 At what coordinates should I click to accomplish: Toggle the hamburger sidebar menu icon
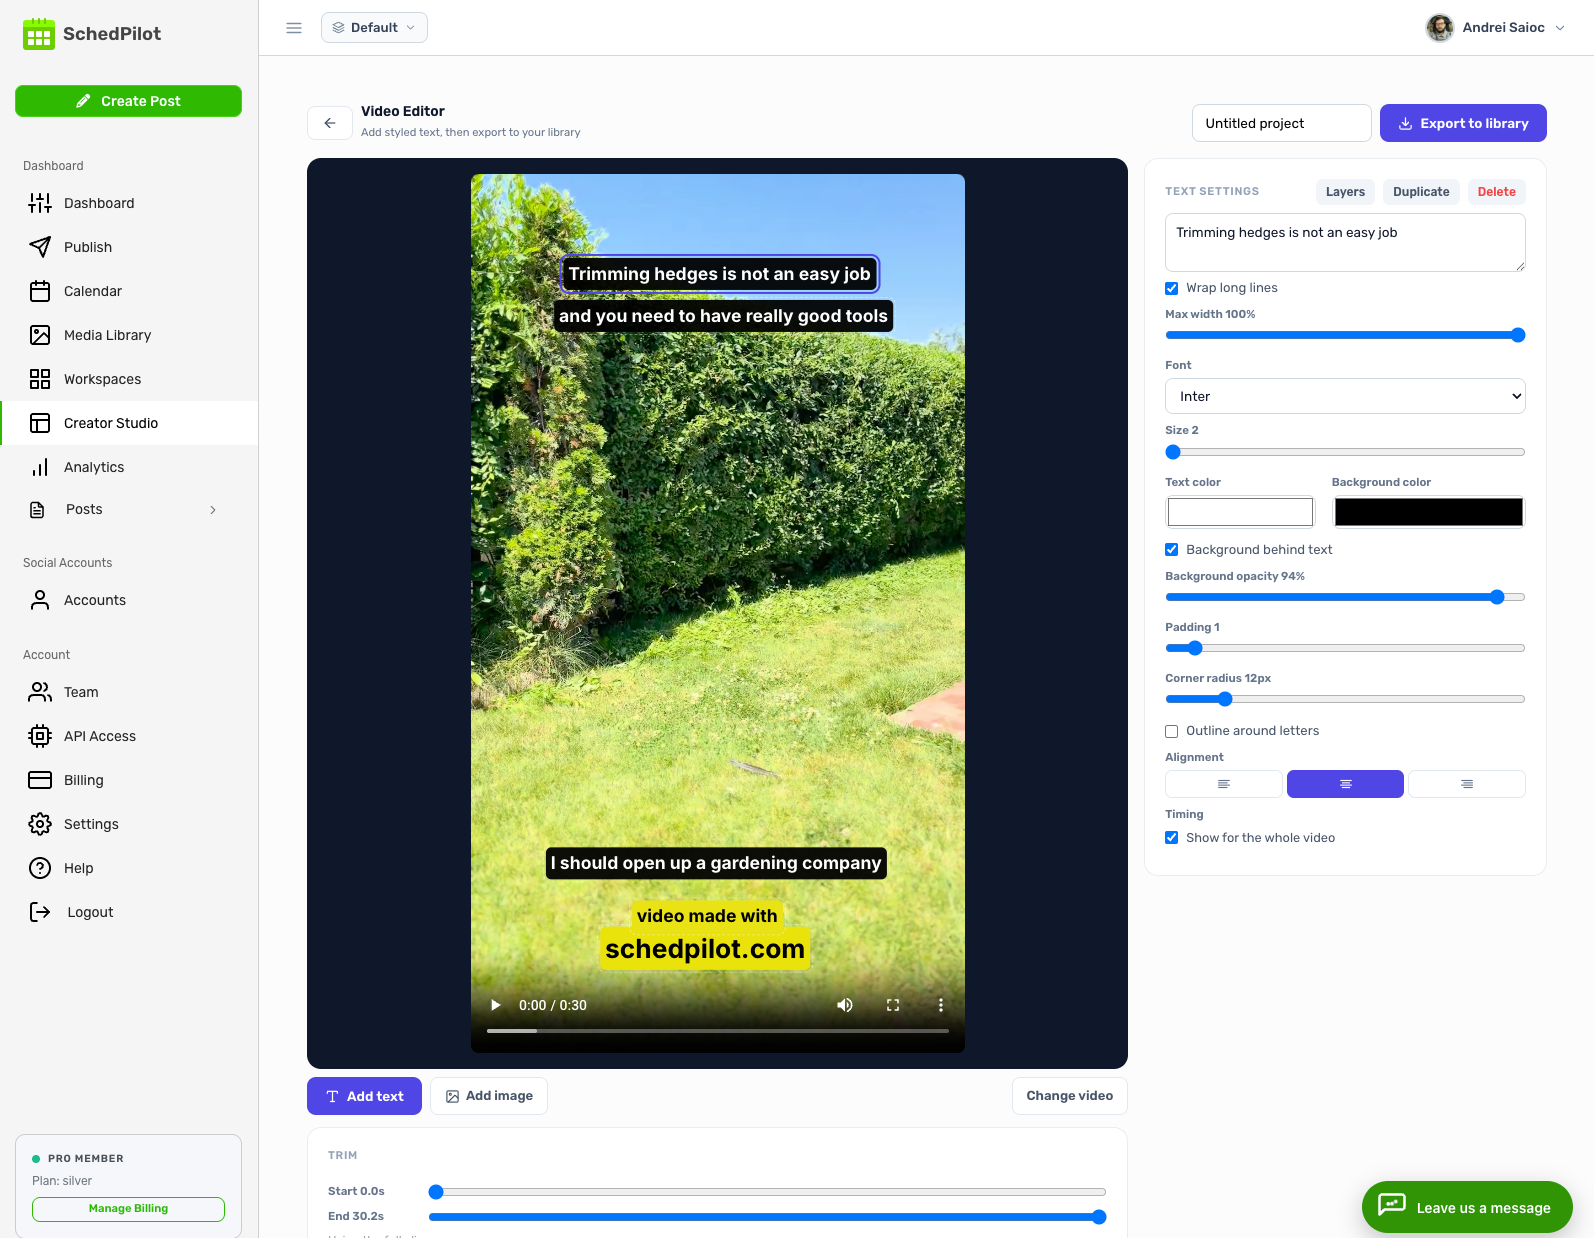(294, 28)
